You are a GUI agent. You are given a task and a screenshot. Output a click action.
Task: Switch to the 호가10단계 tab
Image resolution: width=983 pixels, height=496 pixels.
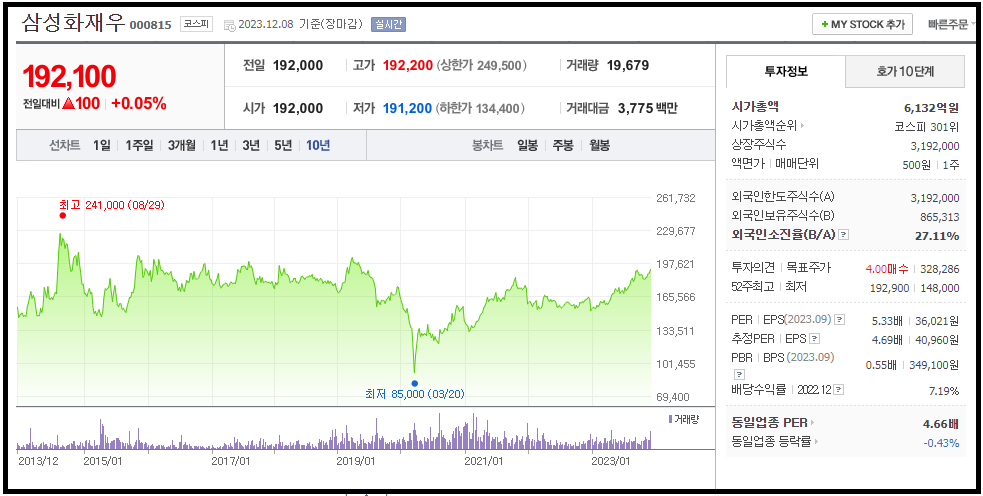click(x=905, y=71)
